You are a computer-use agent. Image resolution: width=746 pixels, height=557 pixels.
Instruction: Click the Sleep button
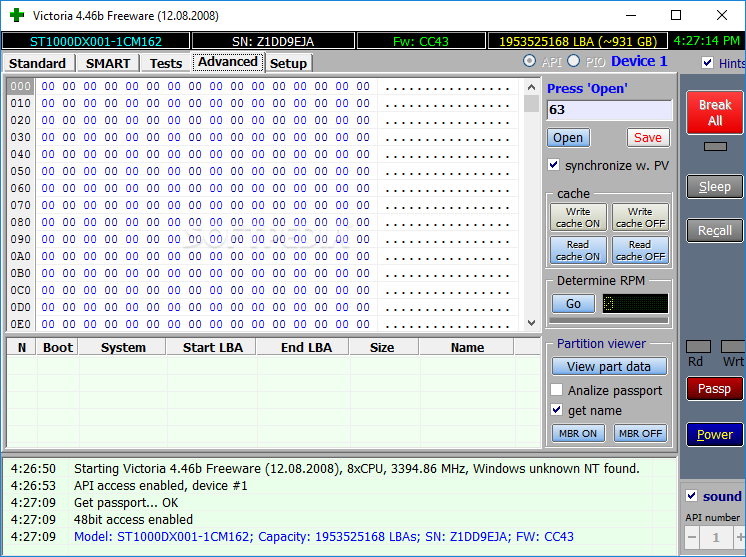pos(715,187)
